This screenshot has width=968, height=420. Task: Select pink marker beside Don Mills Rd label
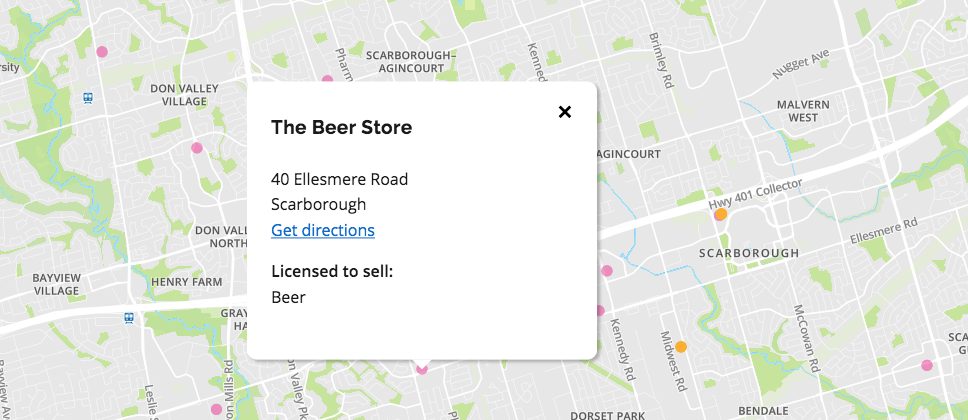tap(216, 409)
